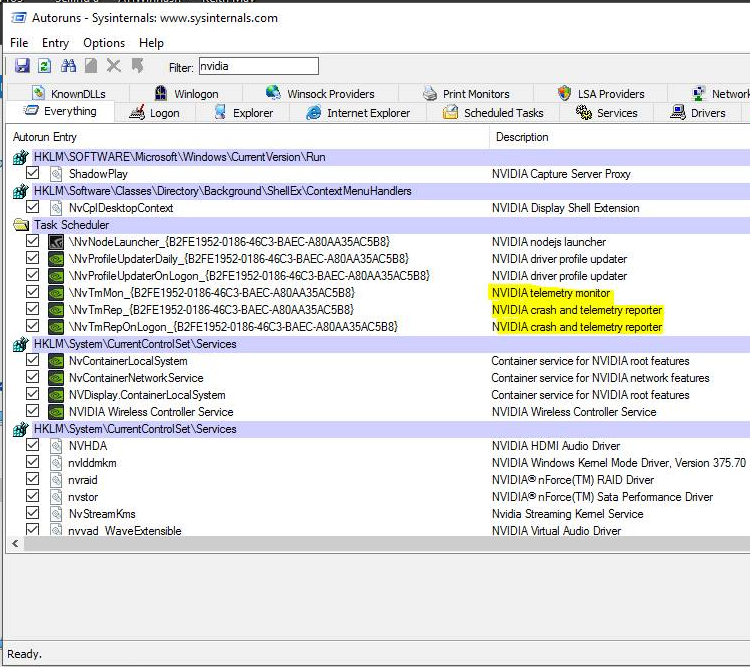Click the Task Scheduler folder icon

coord(21,225)
